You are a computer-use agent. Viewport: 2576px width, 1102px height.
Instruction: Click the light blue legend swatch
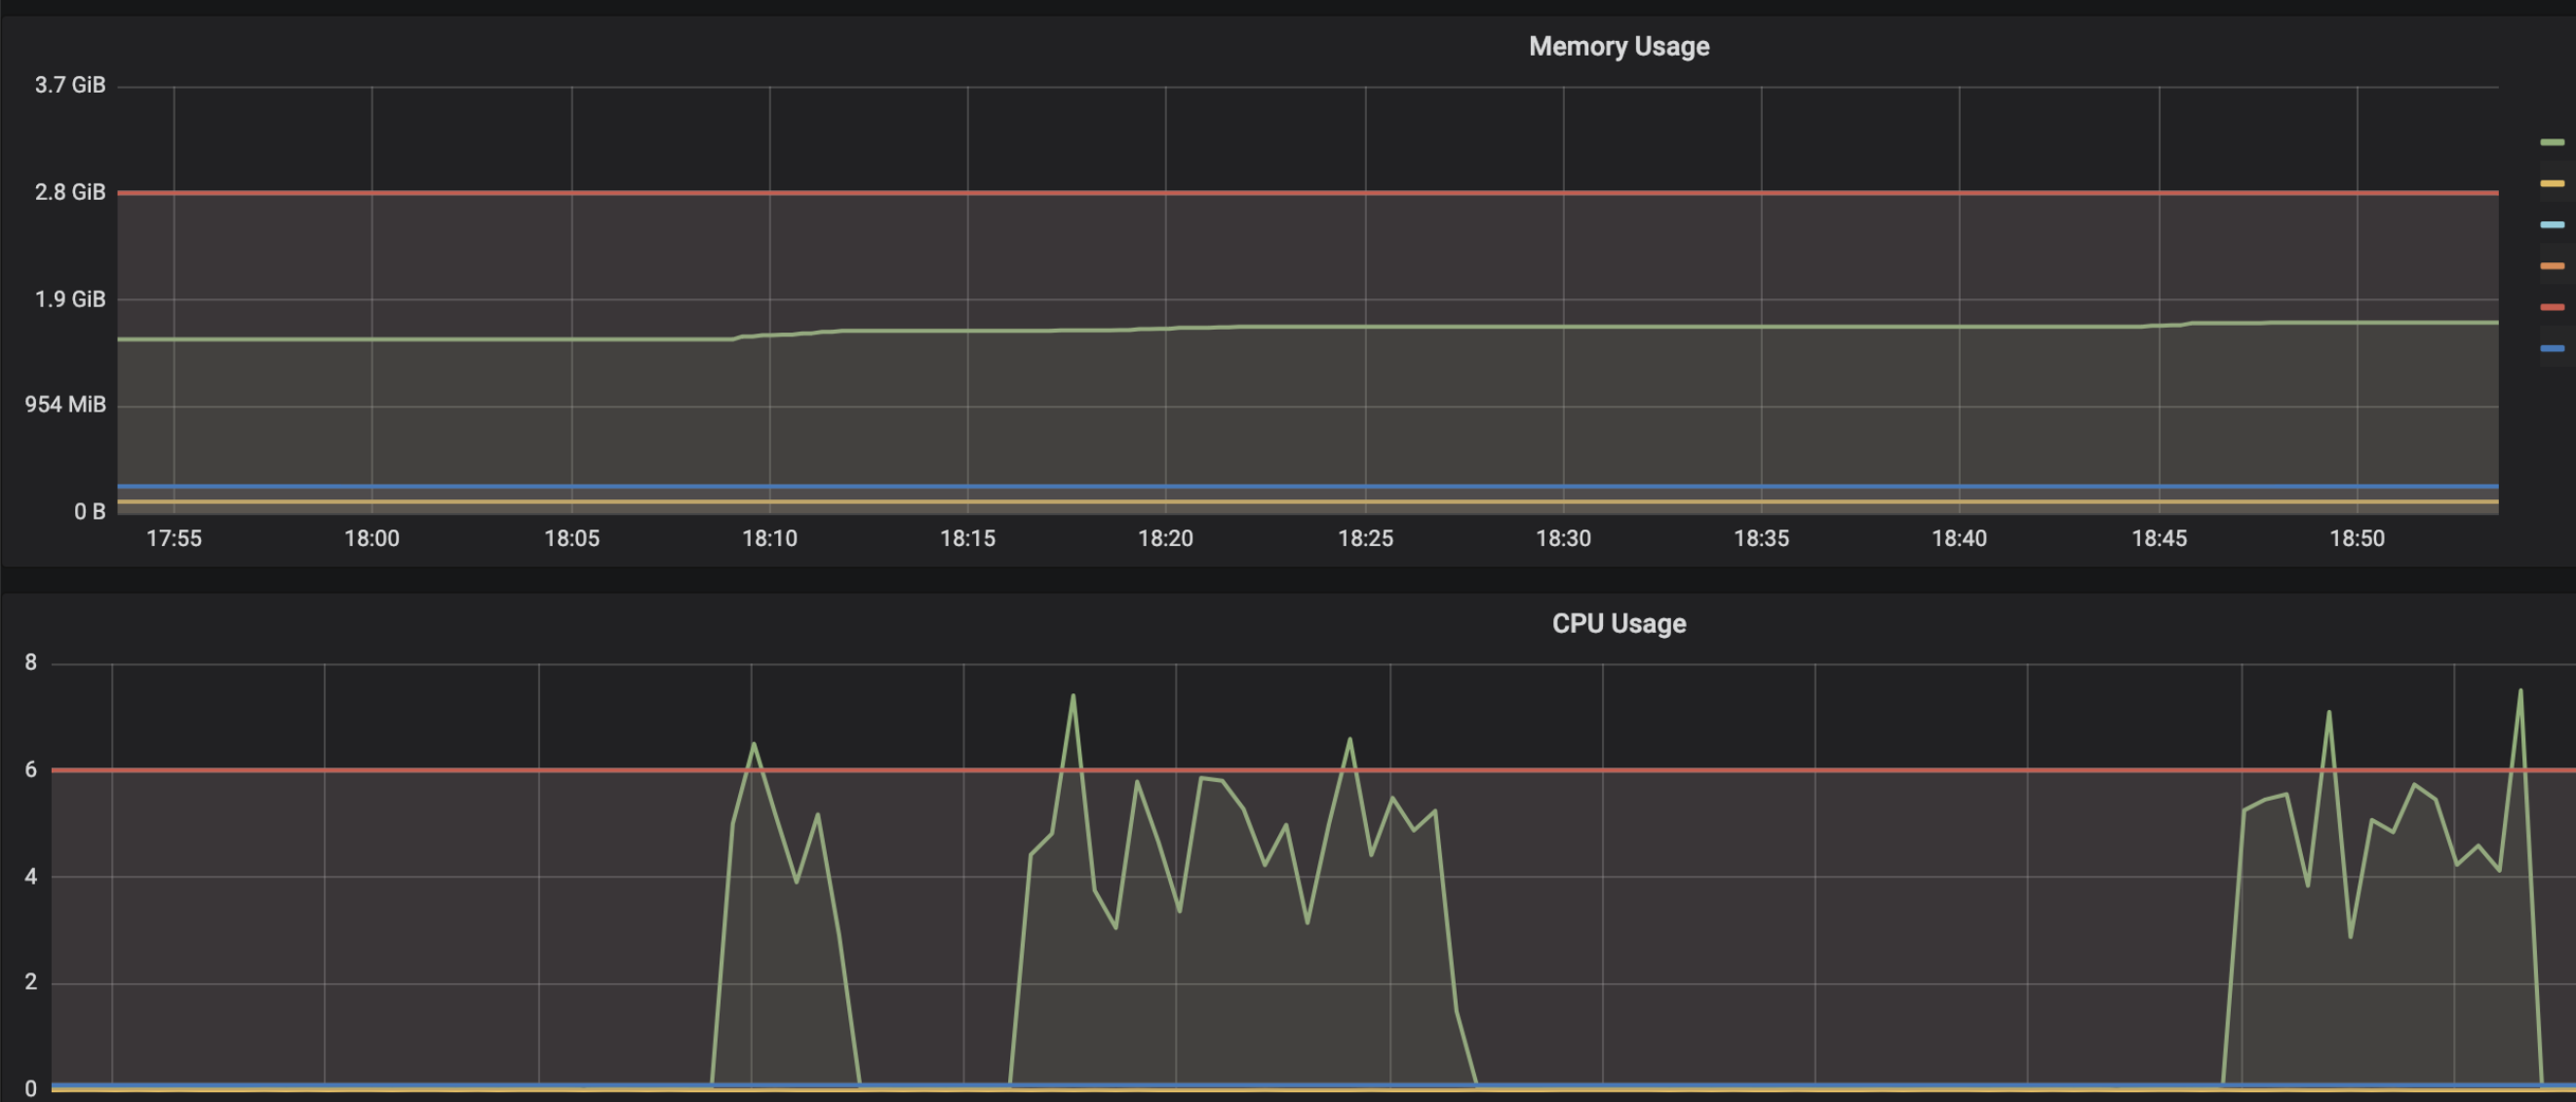point(2551,225)
